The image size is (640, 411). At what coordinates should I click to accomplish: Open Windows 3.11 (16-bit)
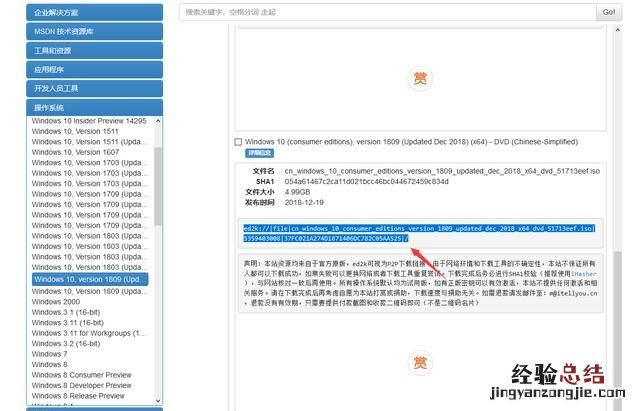coord(68,322)
